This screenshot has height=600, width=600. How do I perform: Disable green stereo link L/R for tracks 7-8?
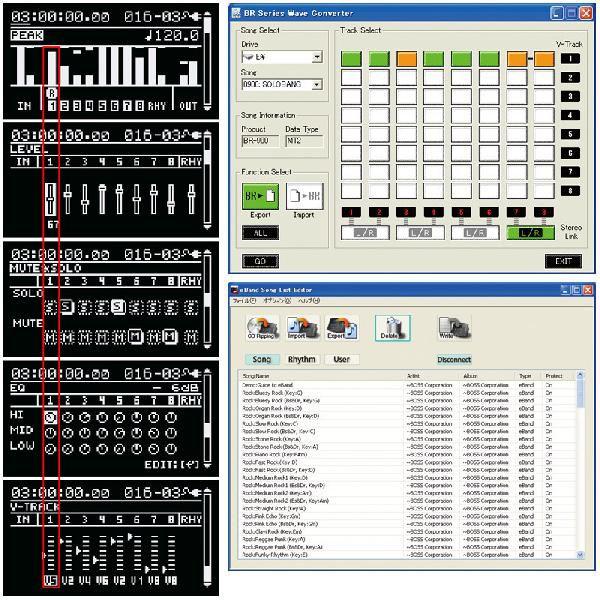point(530,233)
